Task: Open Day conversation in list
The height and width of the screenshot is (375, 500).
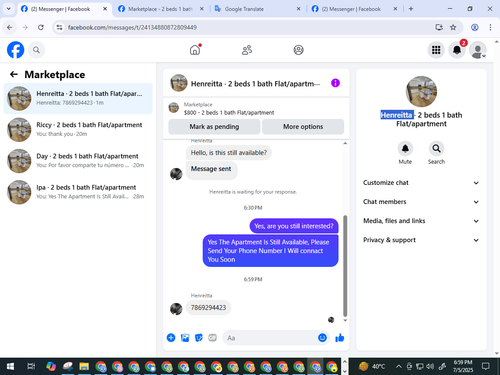Action: tap(78, 161)
